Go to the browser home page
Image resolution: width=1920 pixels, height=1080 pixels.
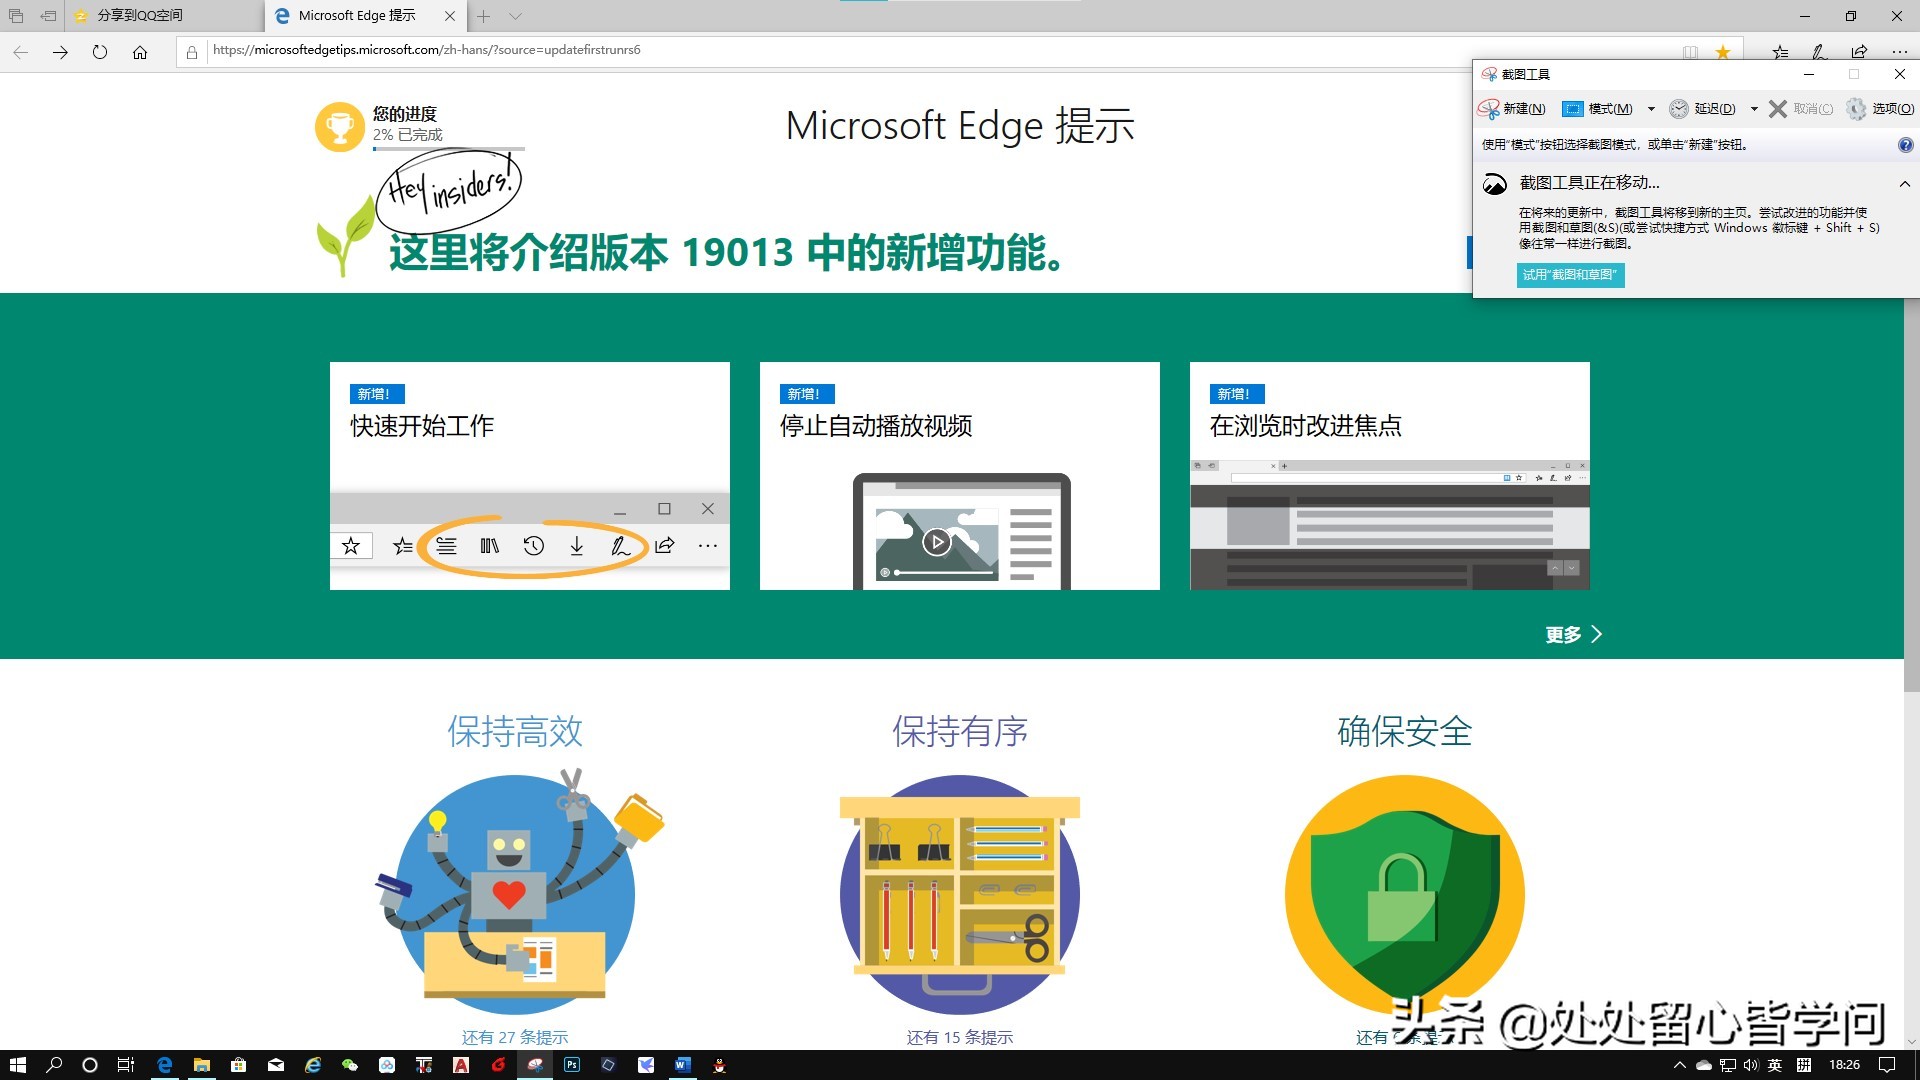(x=140, y=52)
